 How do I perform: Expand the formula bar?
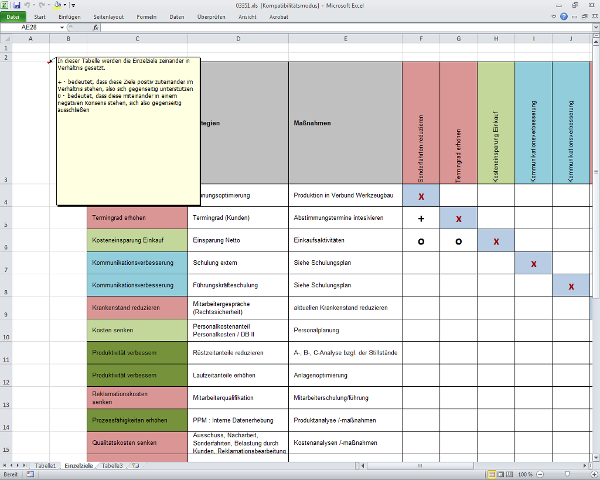[x=594, y=27]
